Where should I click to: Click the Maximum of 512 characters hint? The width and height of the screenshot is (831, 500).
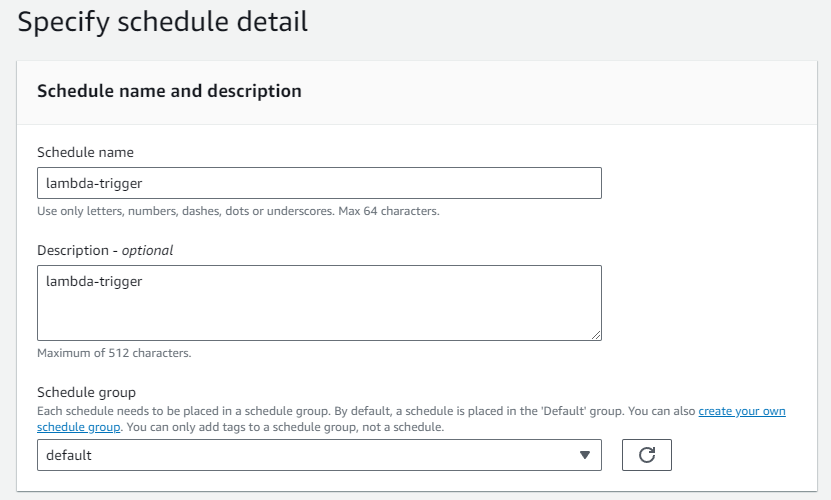click(114, 353)
